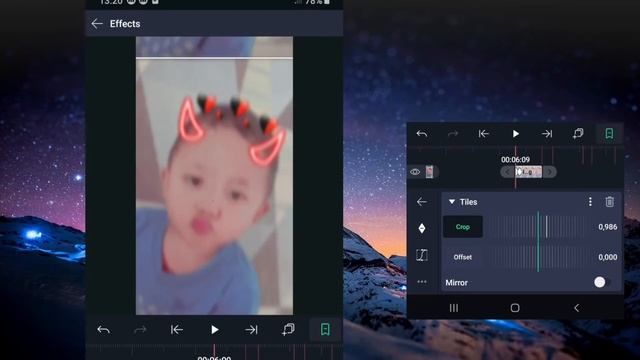Tap the 00:06:09 timecode in zoomed timeline
Image resolution: width=640 pixels, height=360 pixels.
click(x=515, y=160)
